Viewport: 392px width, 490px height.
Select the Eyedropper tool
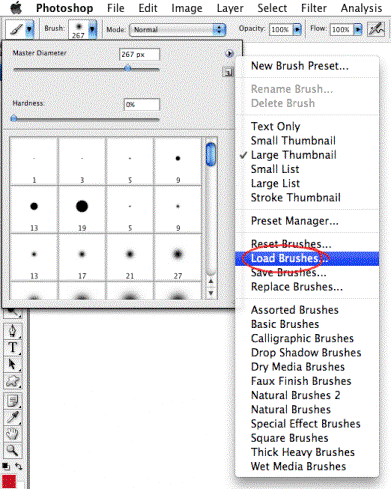pos(12,417)
